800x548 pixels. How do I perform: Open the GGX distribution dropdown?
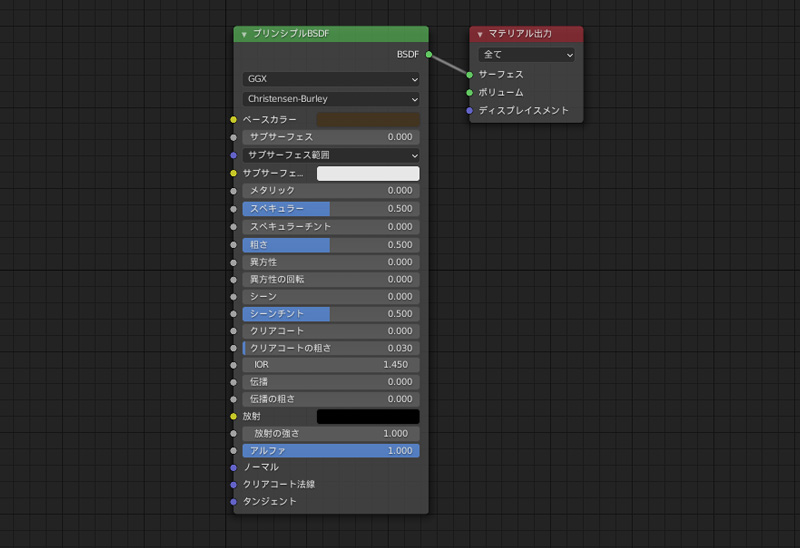coord(330,79)
